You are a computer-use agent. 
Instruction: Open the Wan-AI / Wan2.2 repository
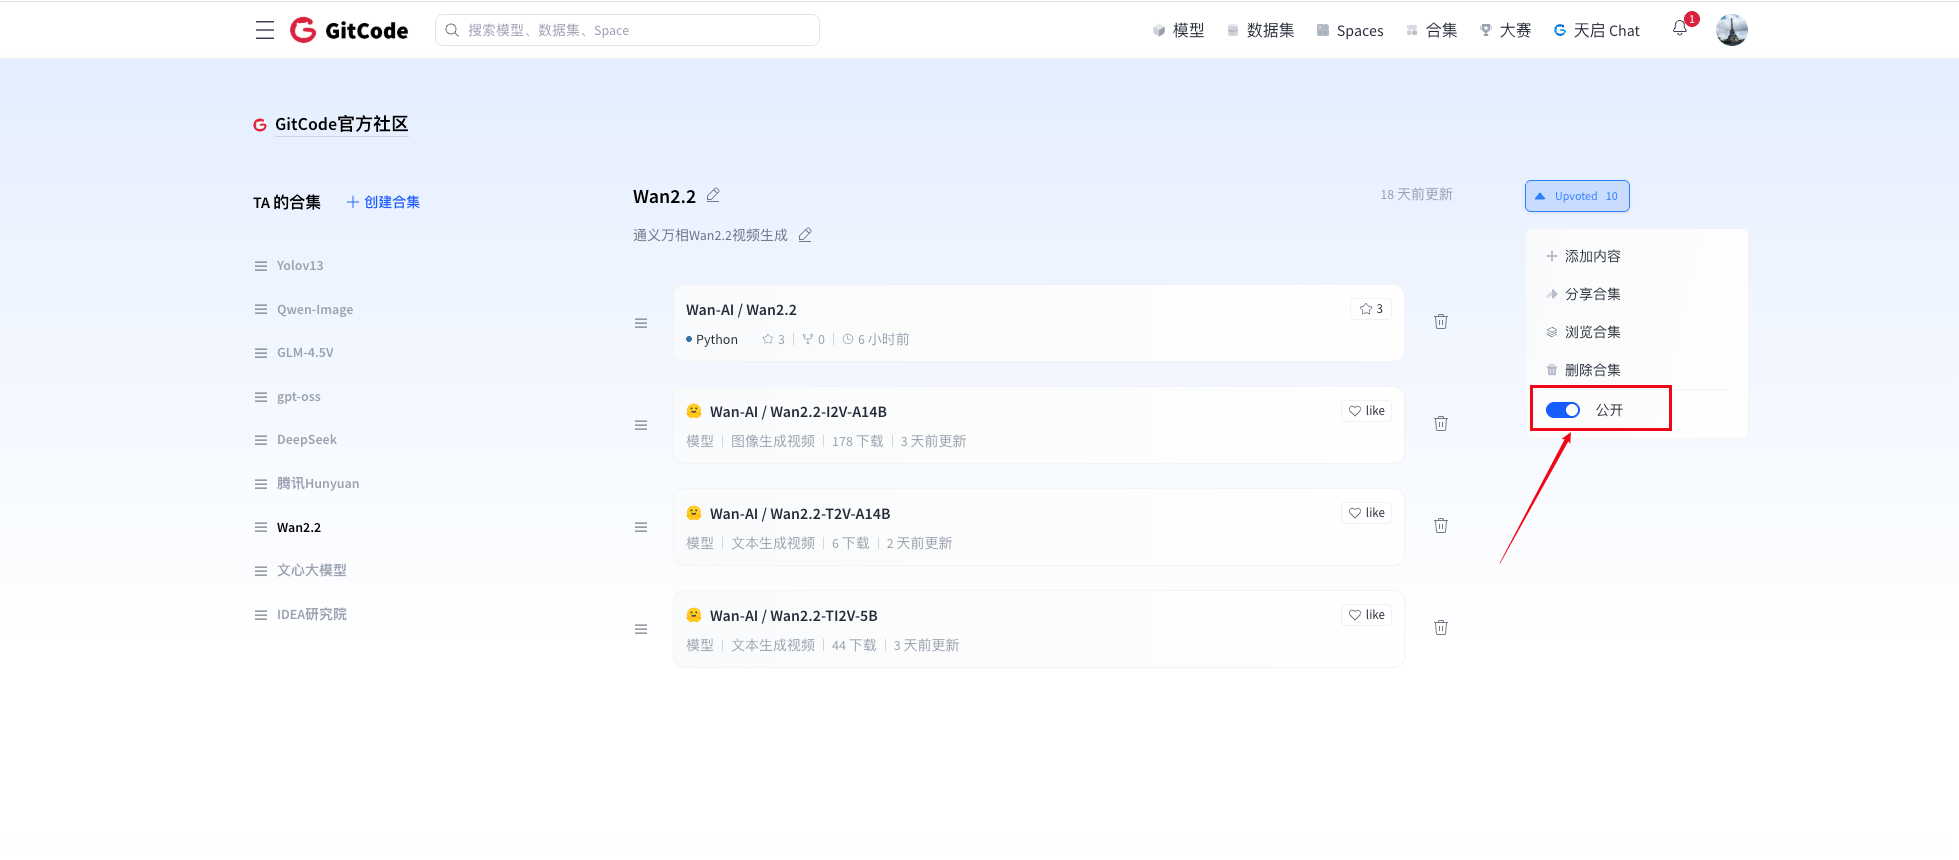[x=741, y=310]
